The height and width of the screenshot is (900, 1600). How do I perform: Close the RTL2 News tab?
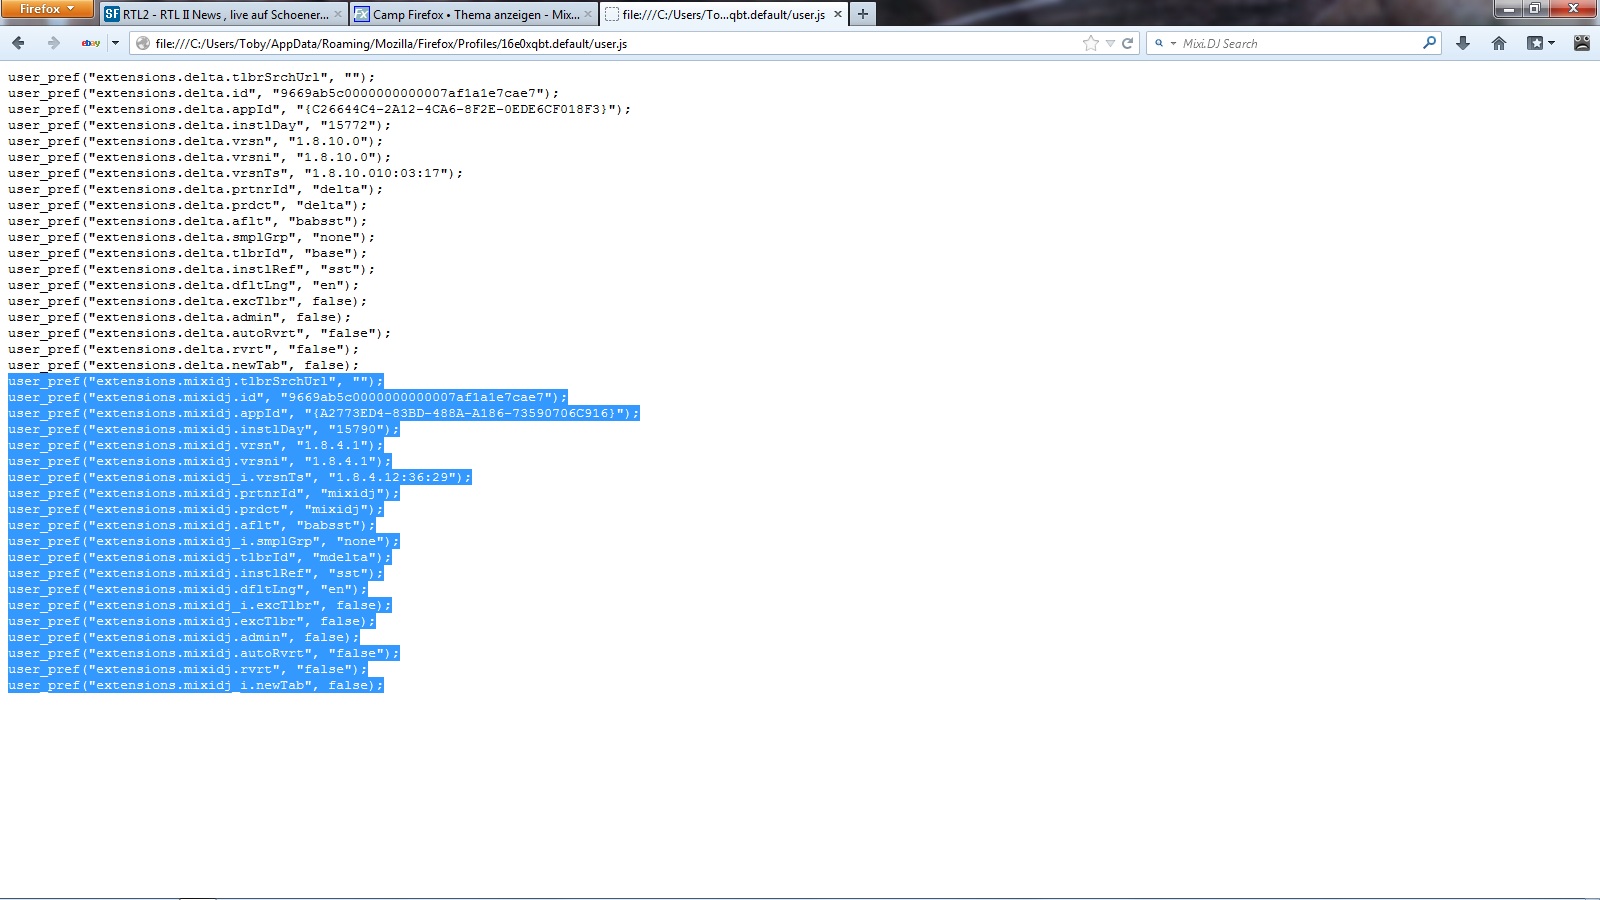337,14
